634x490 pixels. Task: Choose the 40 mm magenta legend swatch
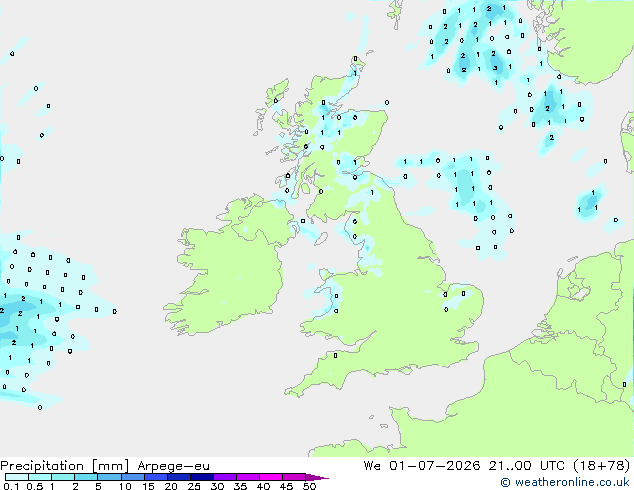[x=271, y=477]
